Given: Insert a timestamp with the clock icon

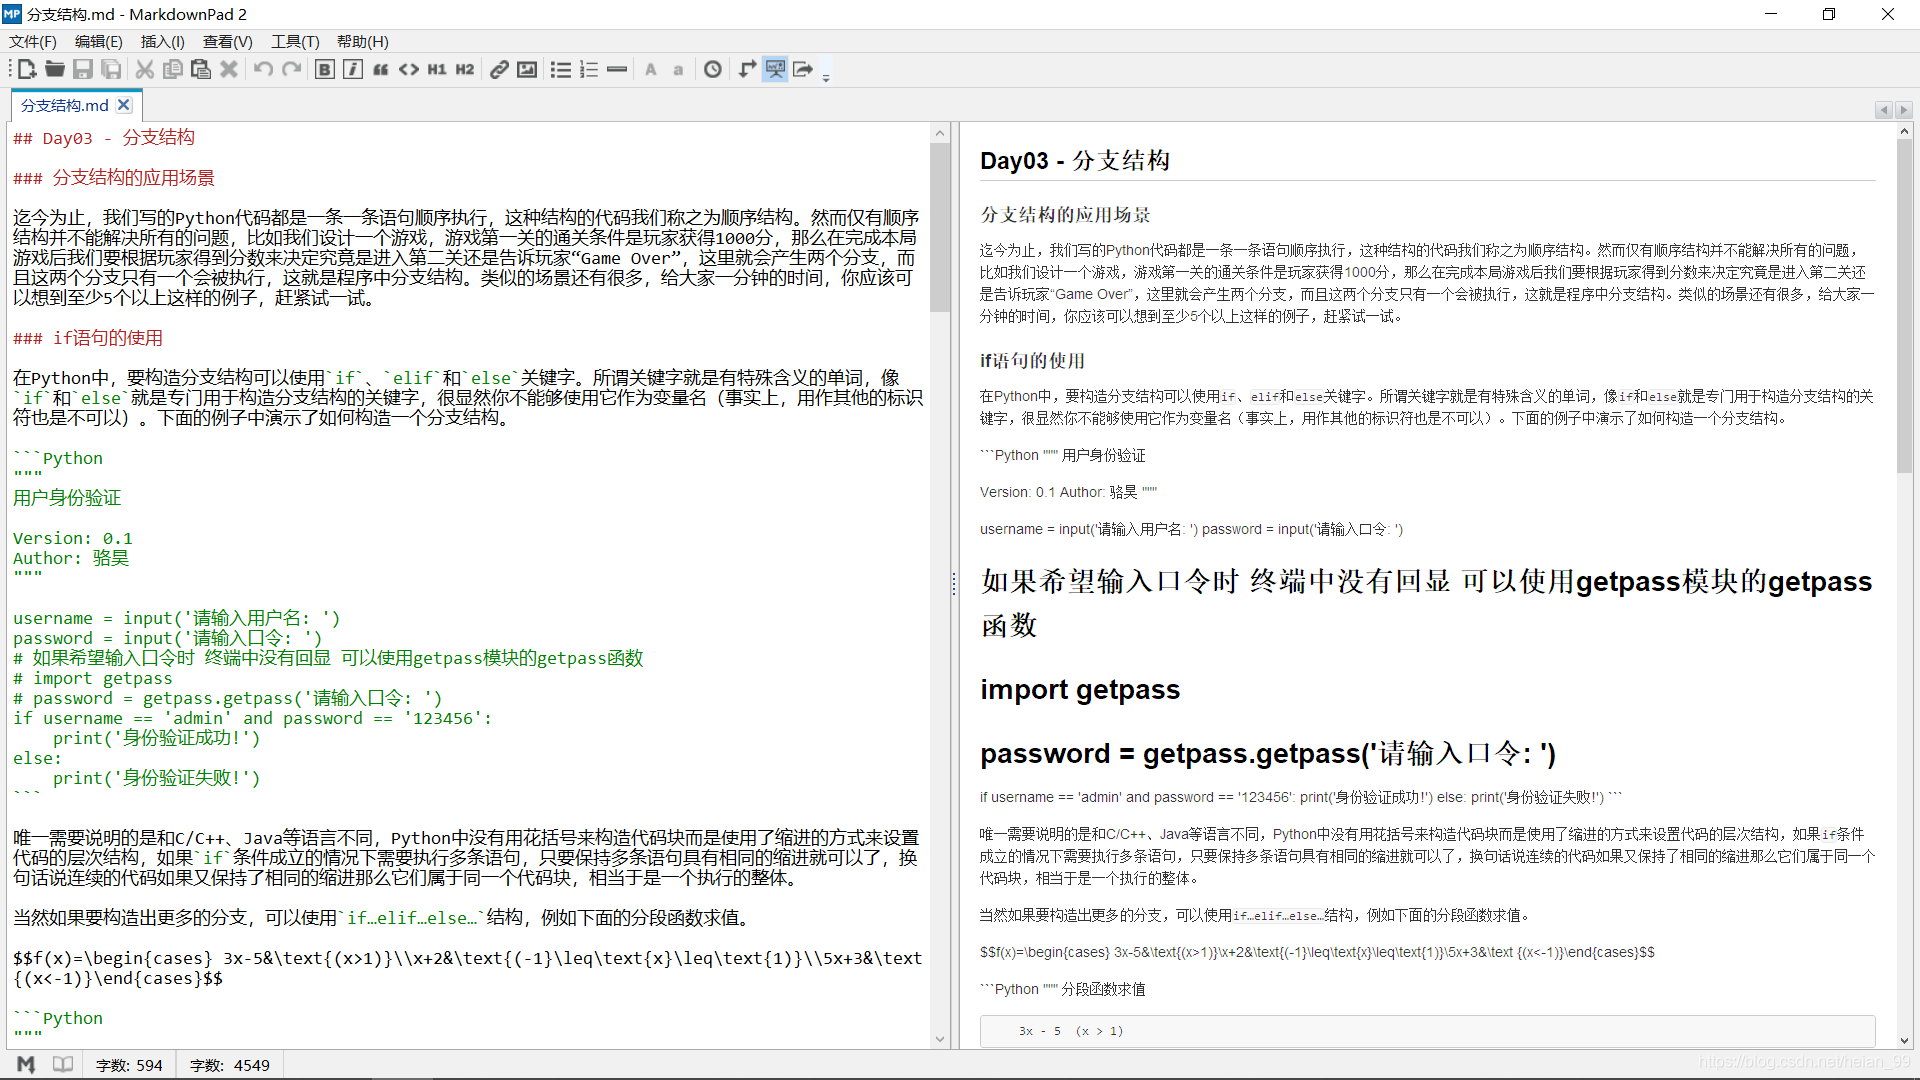Looking at the screenshot, I should [x=713, y=69].
